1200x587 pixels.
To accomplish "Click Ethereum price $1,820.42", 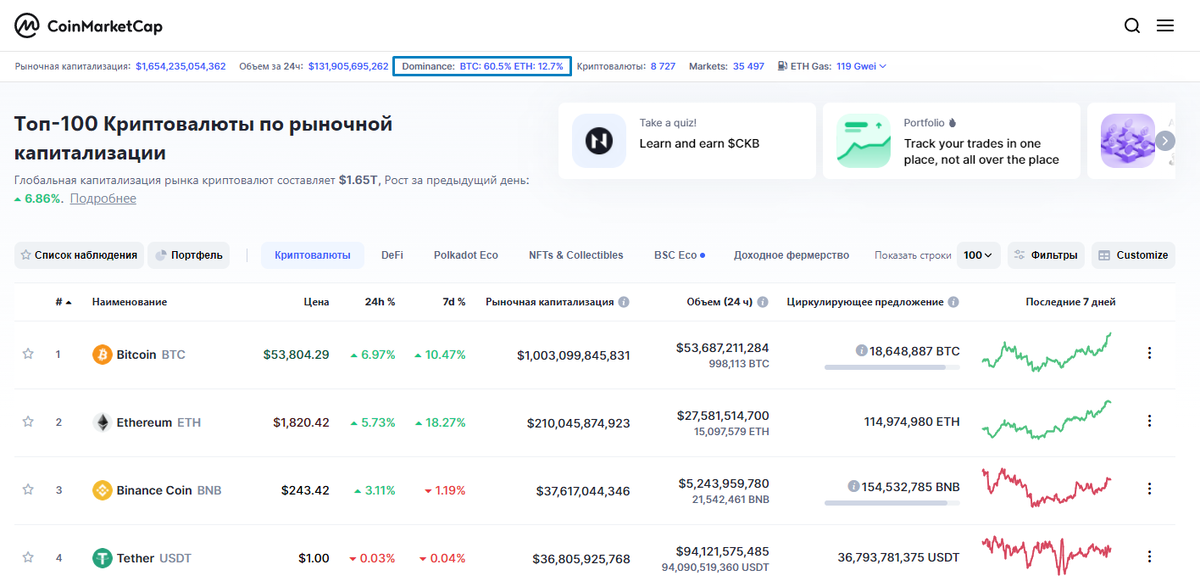I will point(301,422).
